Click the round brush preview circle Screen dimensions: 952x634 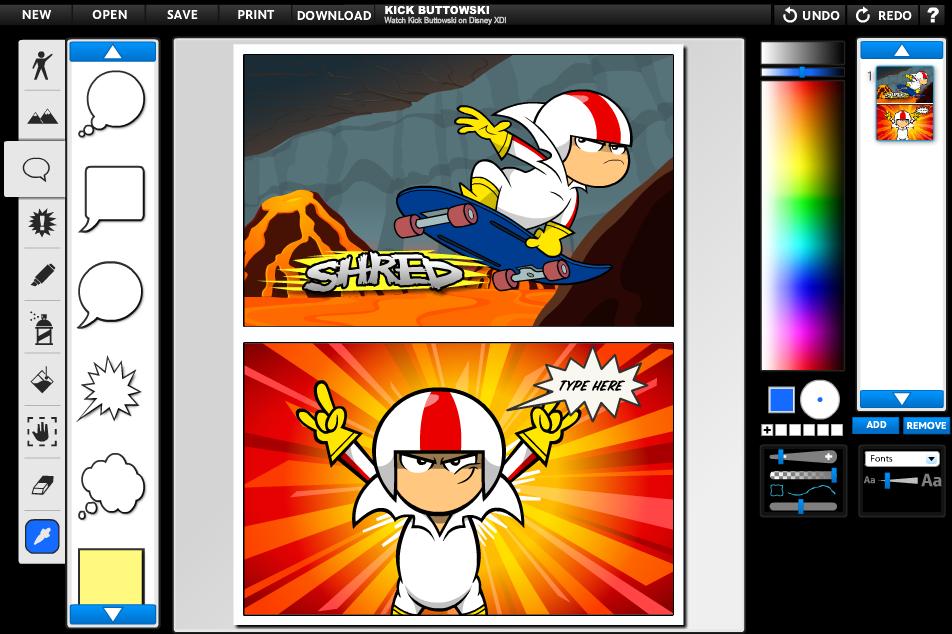click(820, 400)
